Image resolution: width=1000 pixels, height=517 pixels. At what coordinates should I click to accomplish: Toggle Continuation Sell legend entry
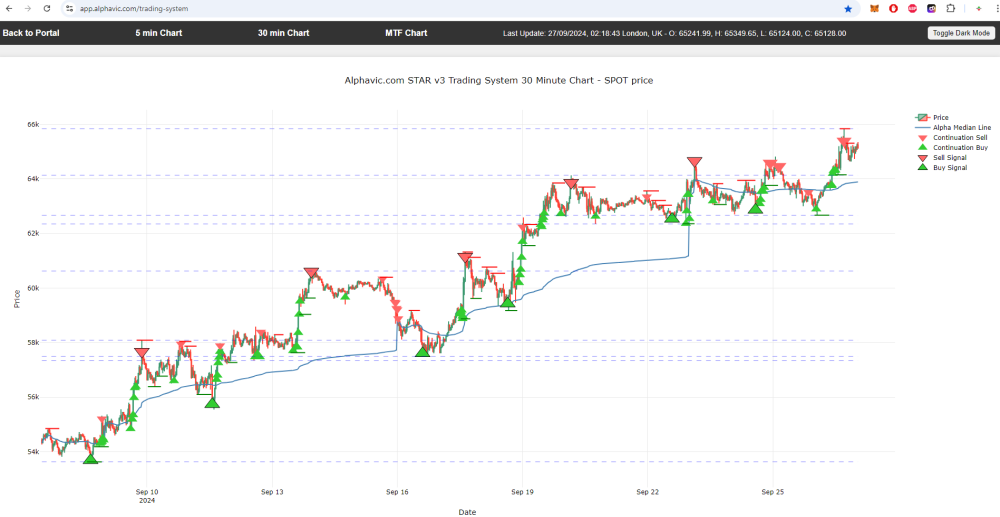(959, 138)
